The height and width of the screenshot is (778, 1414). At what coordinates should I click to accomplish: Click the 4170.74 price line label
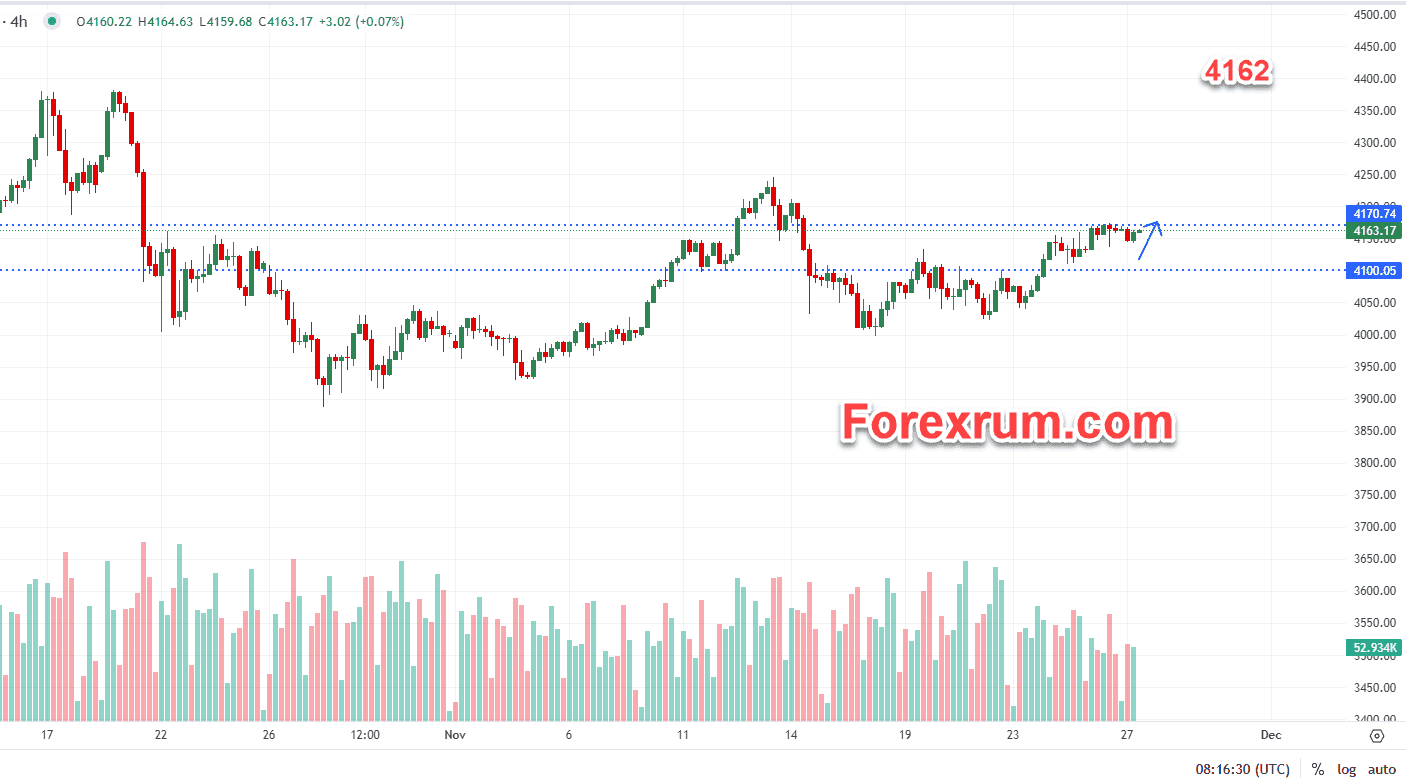click(1374, 214)
